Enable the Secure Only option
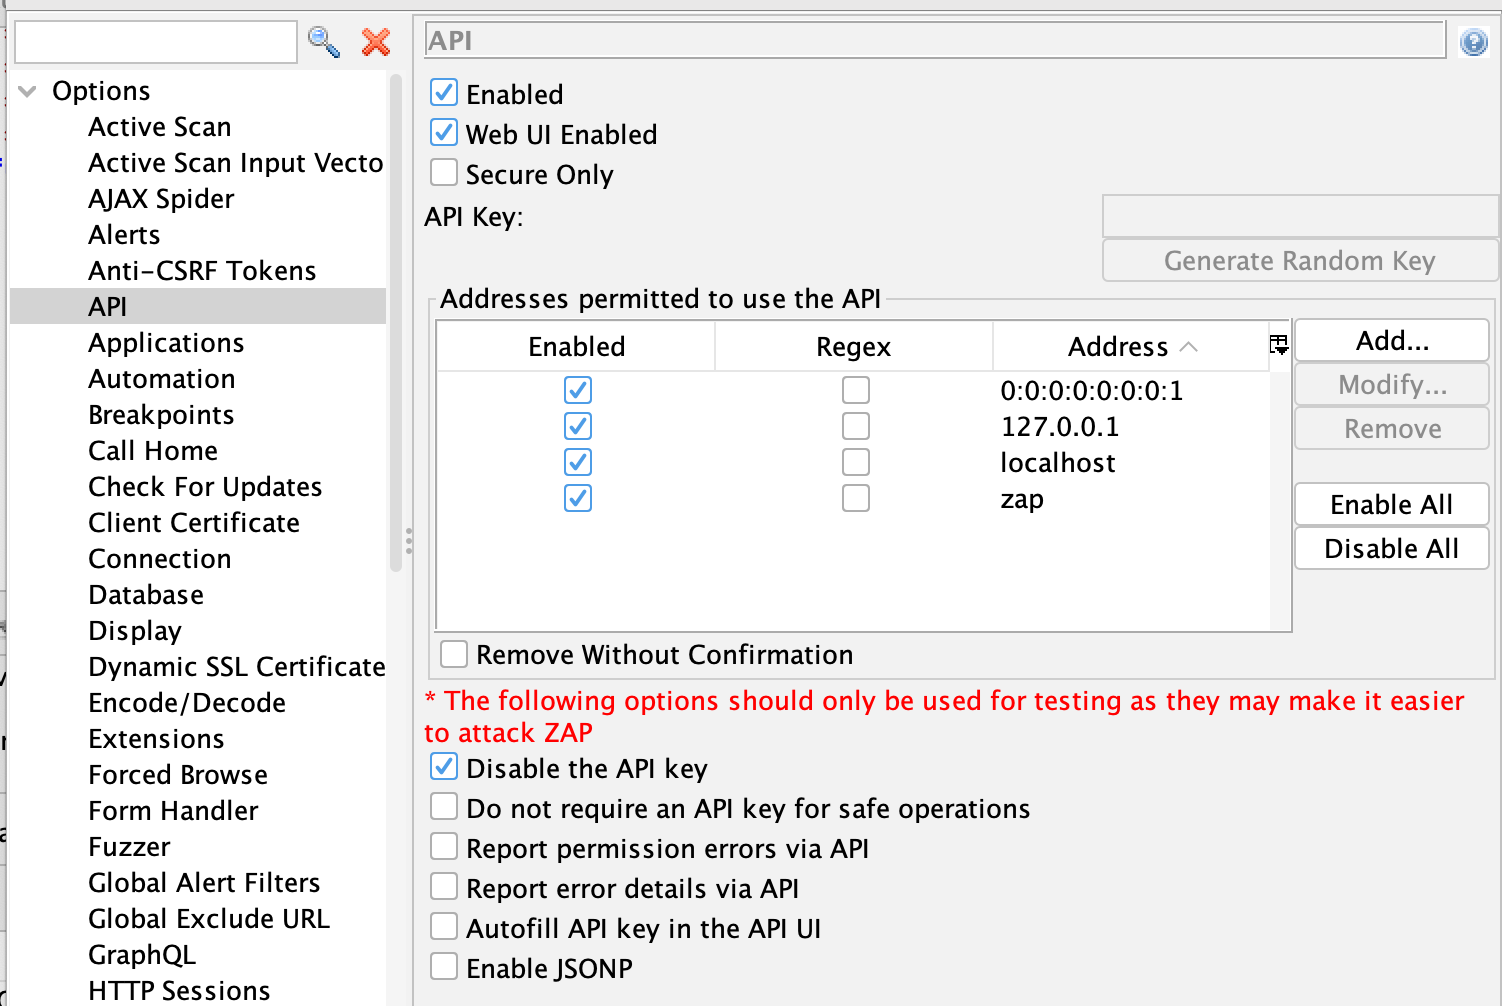This screenshot has height=1006, width=1502. coord(443,172)
